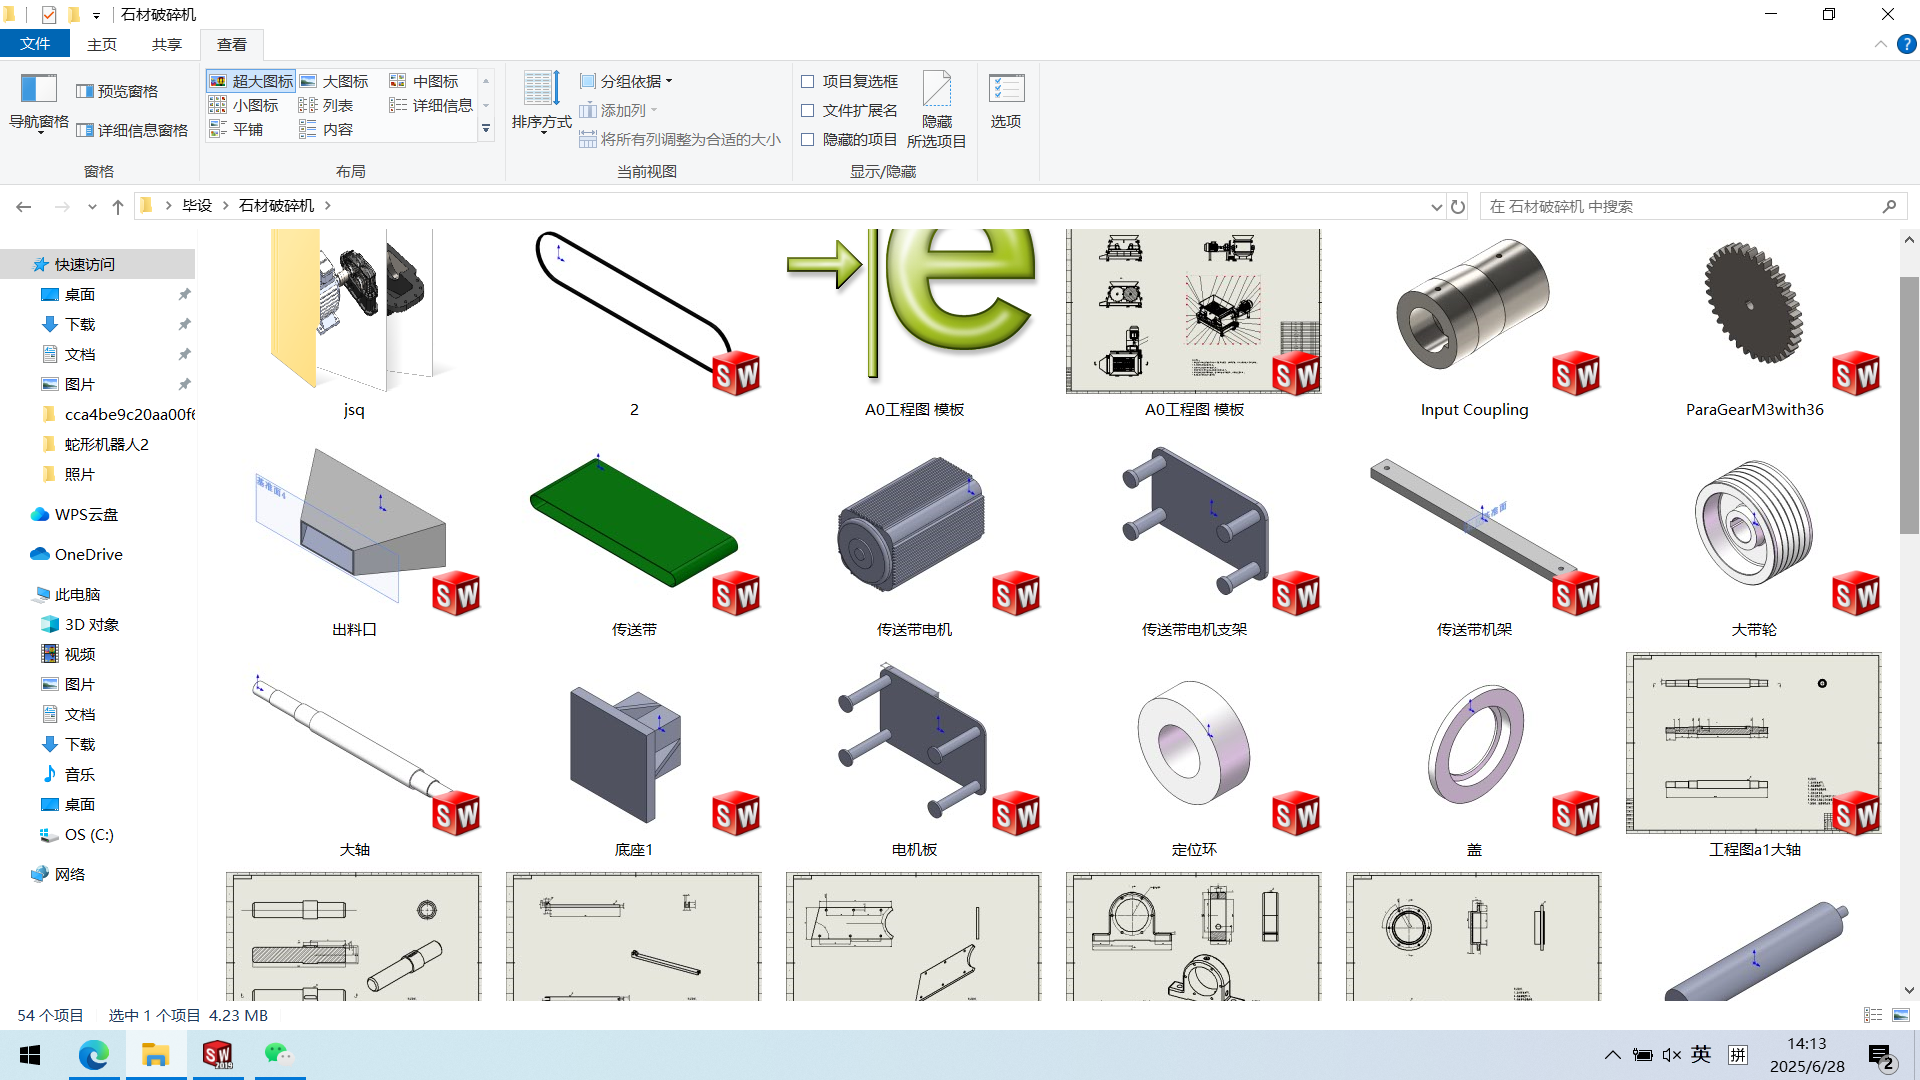Switch to large thumbnails via status bar icon
This screenshot has height=1080, width=1920.
[1901, 1015]
